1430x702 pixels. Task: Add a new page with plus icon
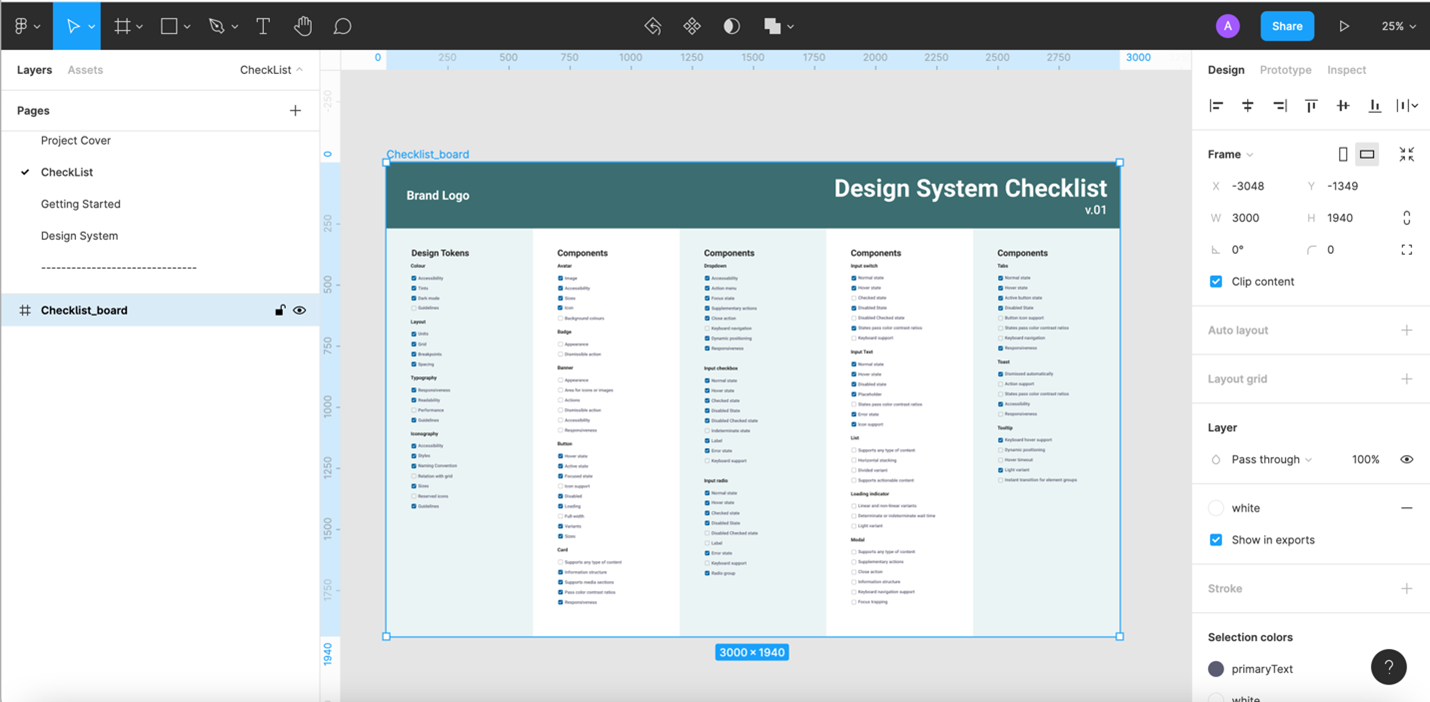(x=295, y=111)
